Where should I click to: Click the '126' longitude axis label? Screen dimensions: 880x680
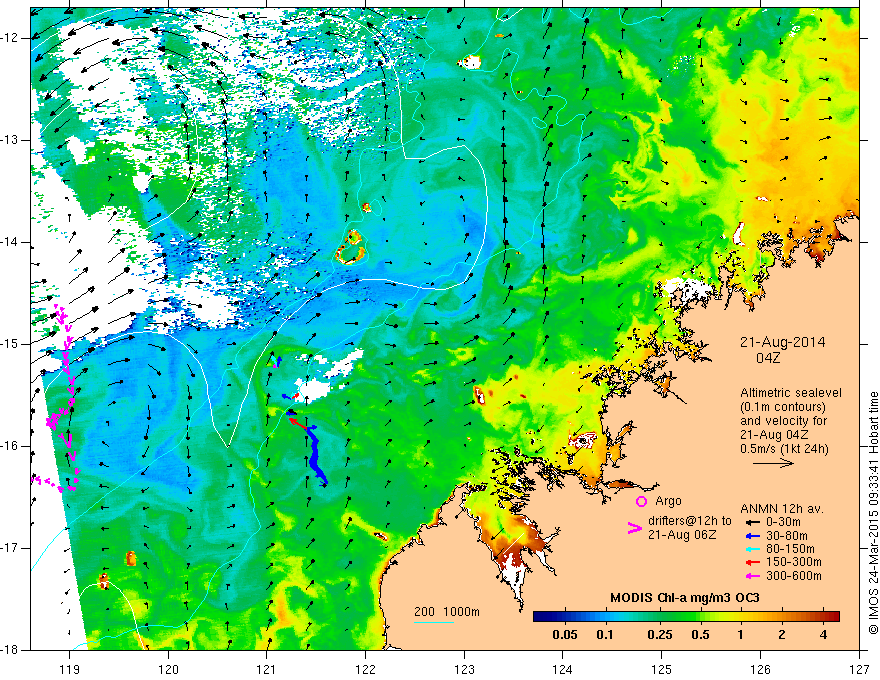coord(760,669)
